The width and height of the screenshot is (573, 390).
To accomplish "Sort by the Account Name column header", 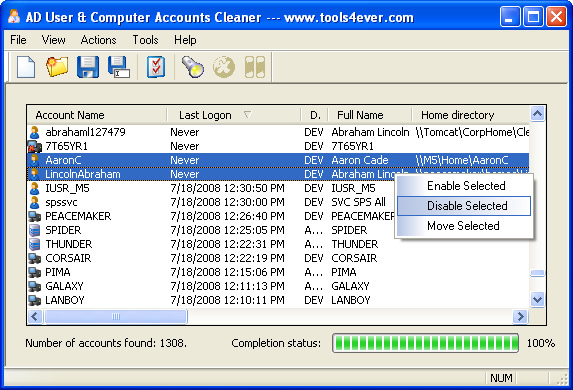I will tap(97, 115).
